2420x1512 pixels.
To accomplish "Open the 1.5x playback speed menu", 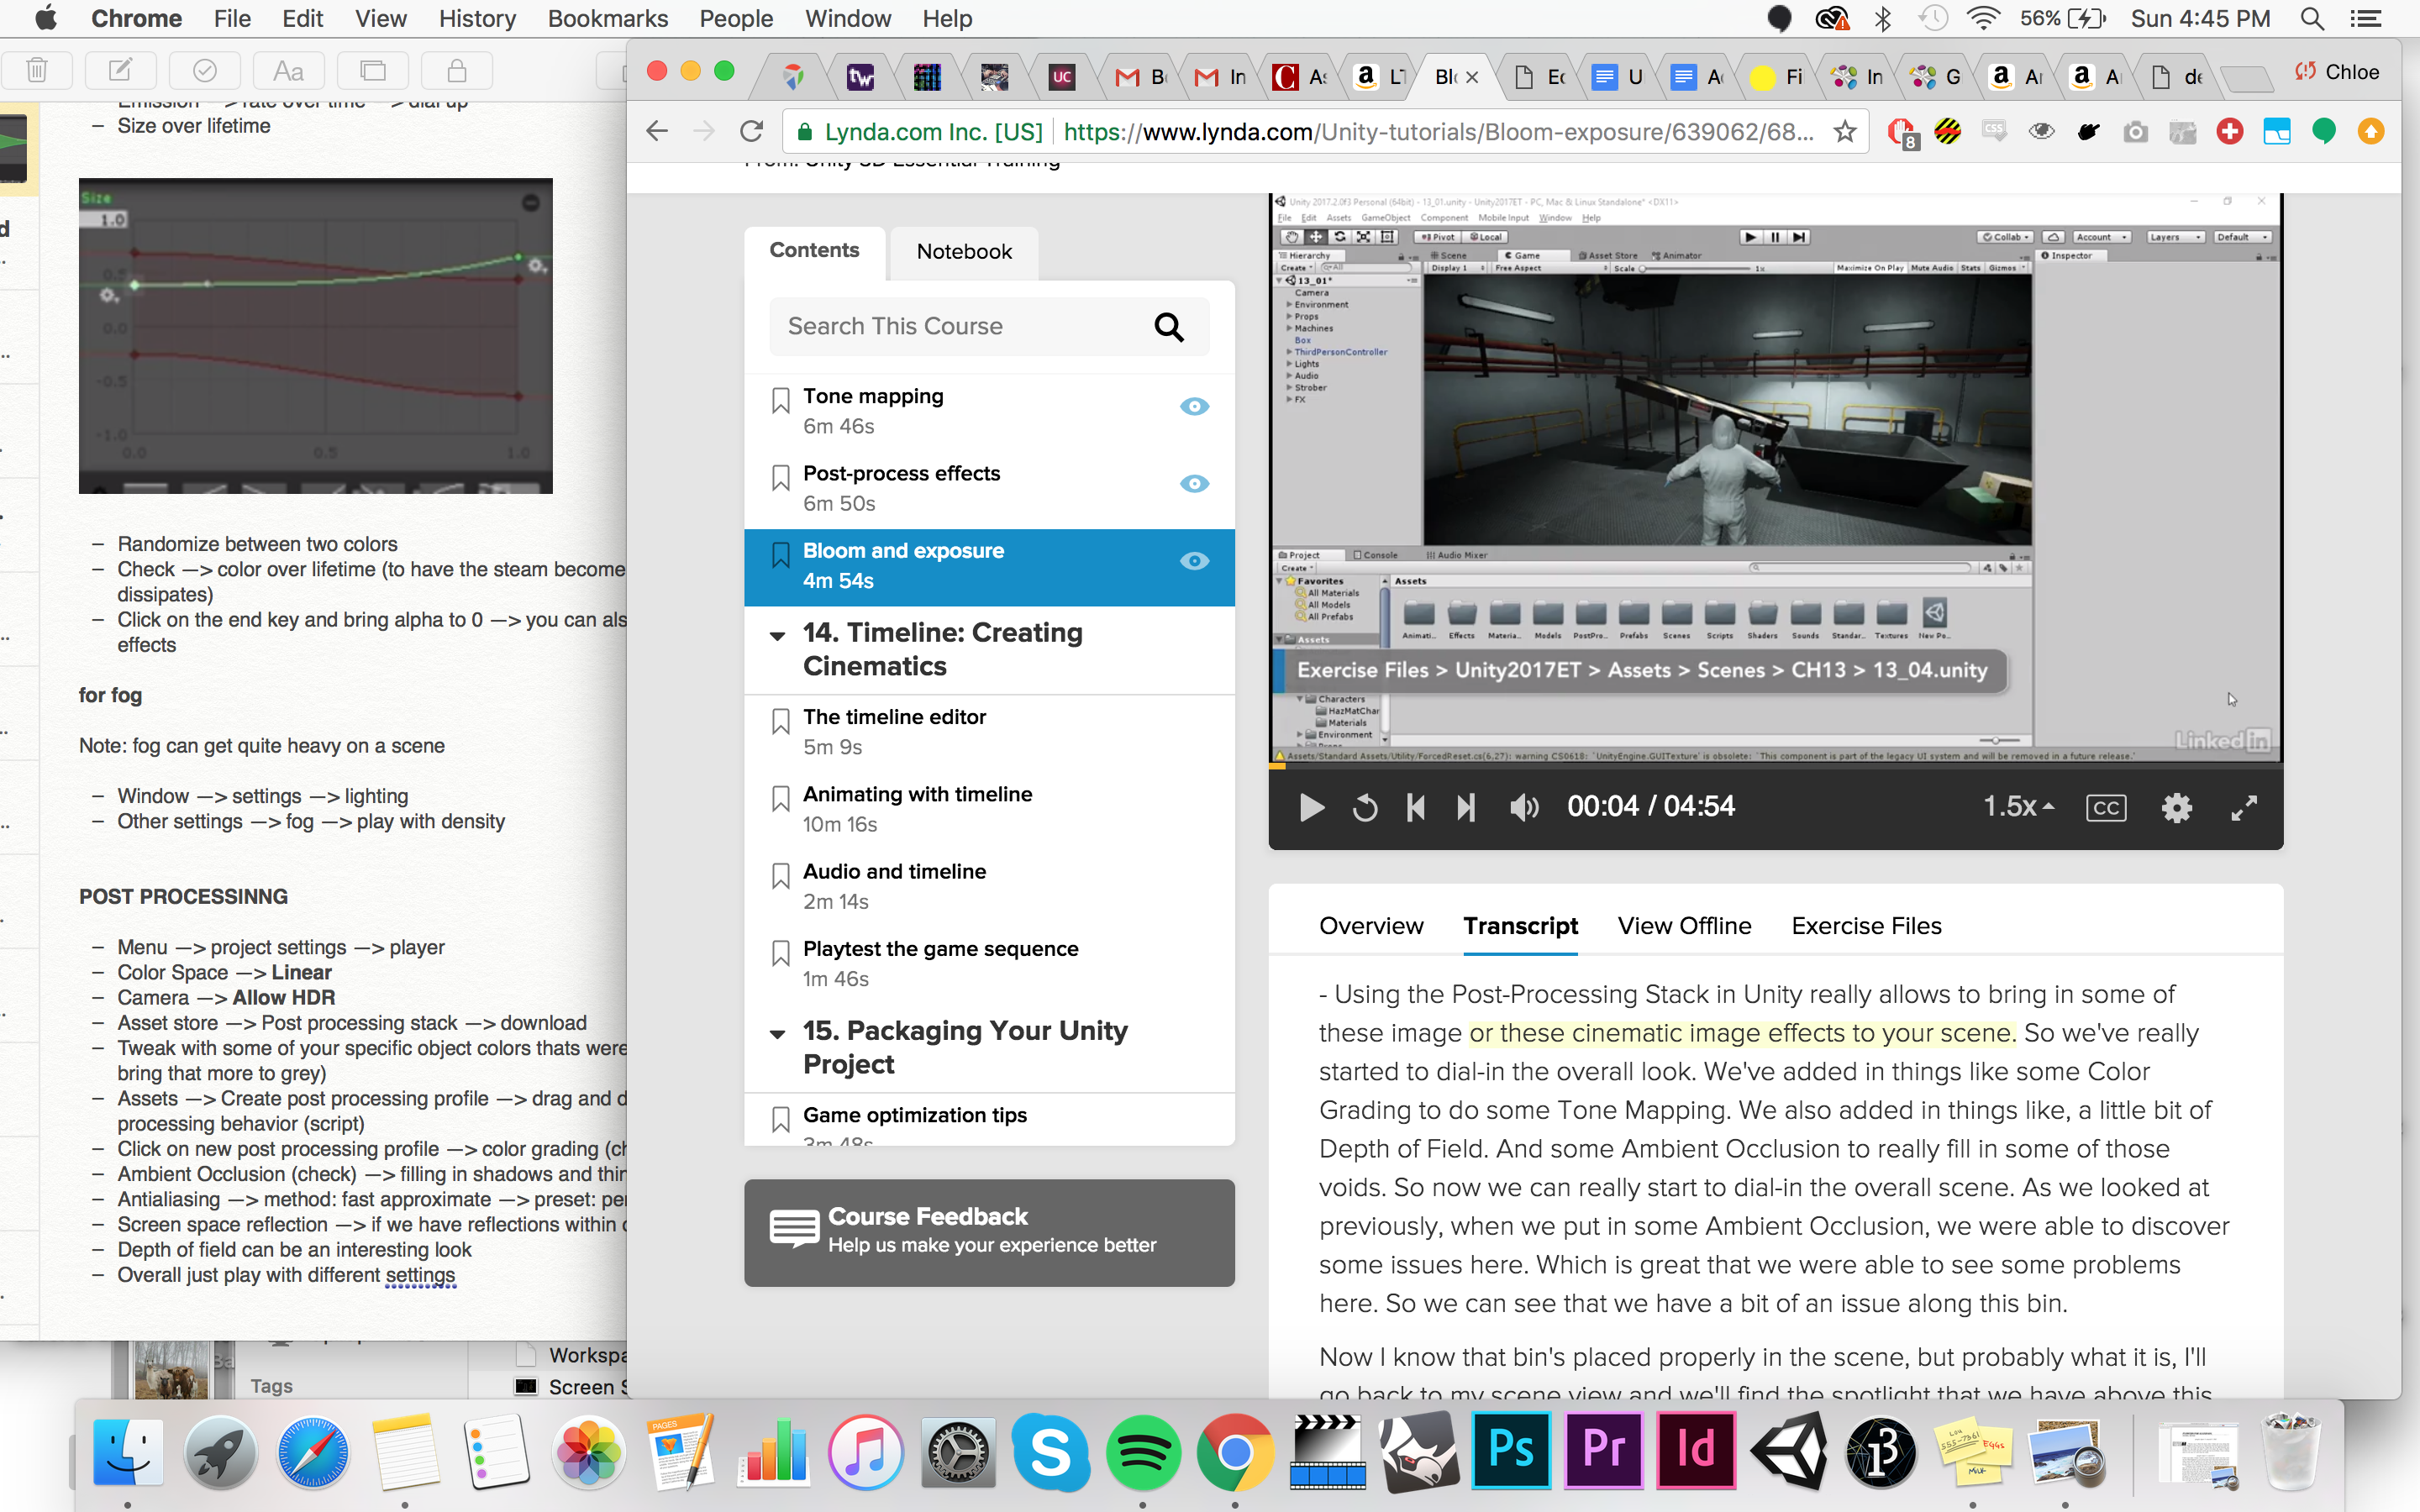I will [2018, 806].
